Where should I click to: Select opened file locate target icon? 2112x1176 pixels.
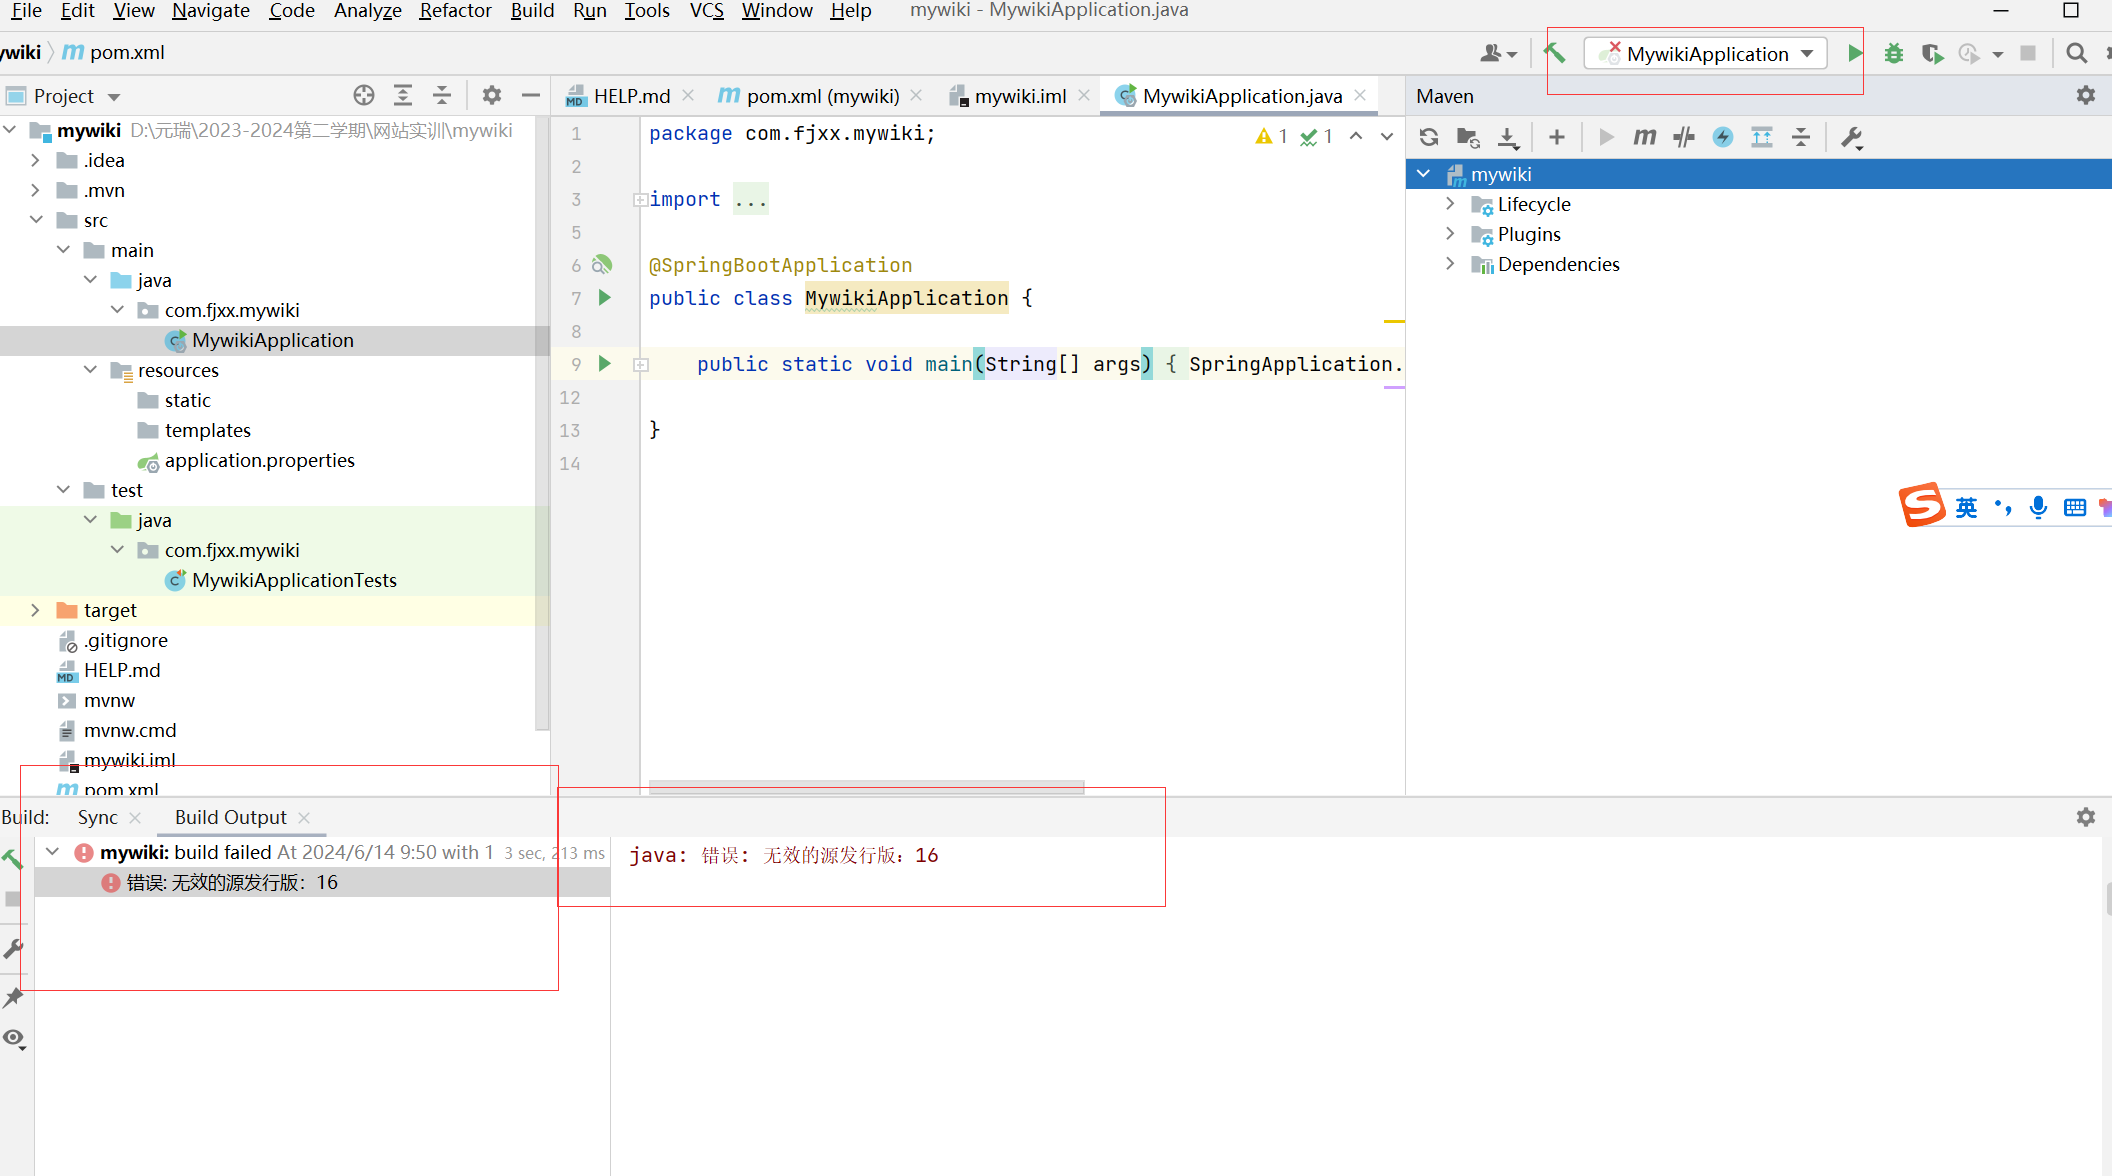point(364,95)
